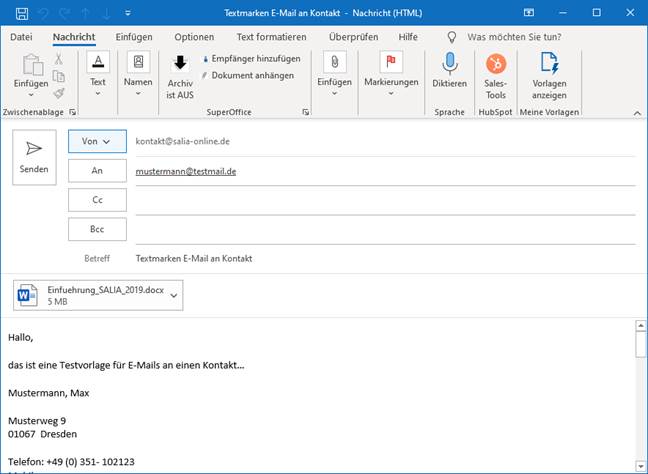Image resolution: width=648 pixels, height=474 pixels.
Task: Click the An recipients button
Action: (x=97, y=171)
